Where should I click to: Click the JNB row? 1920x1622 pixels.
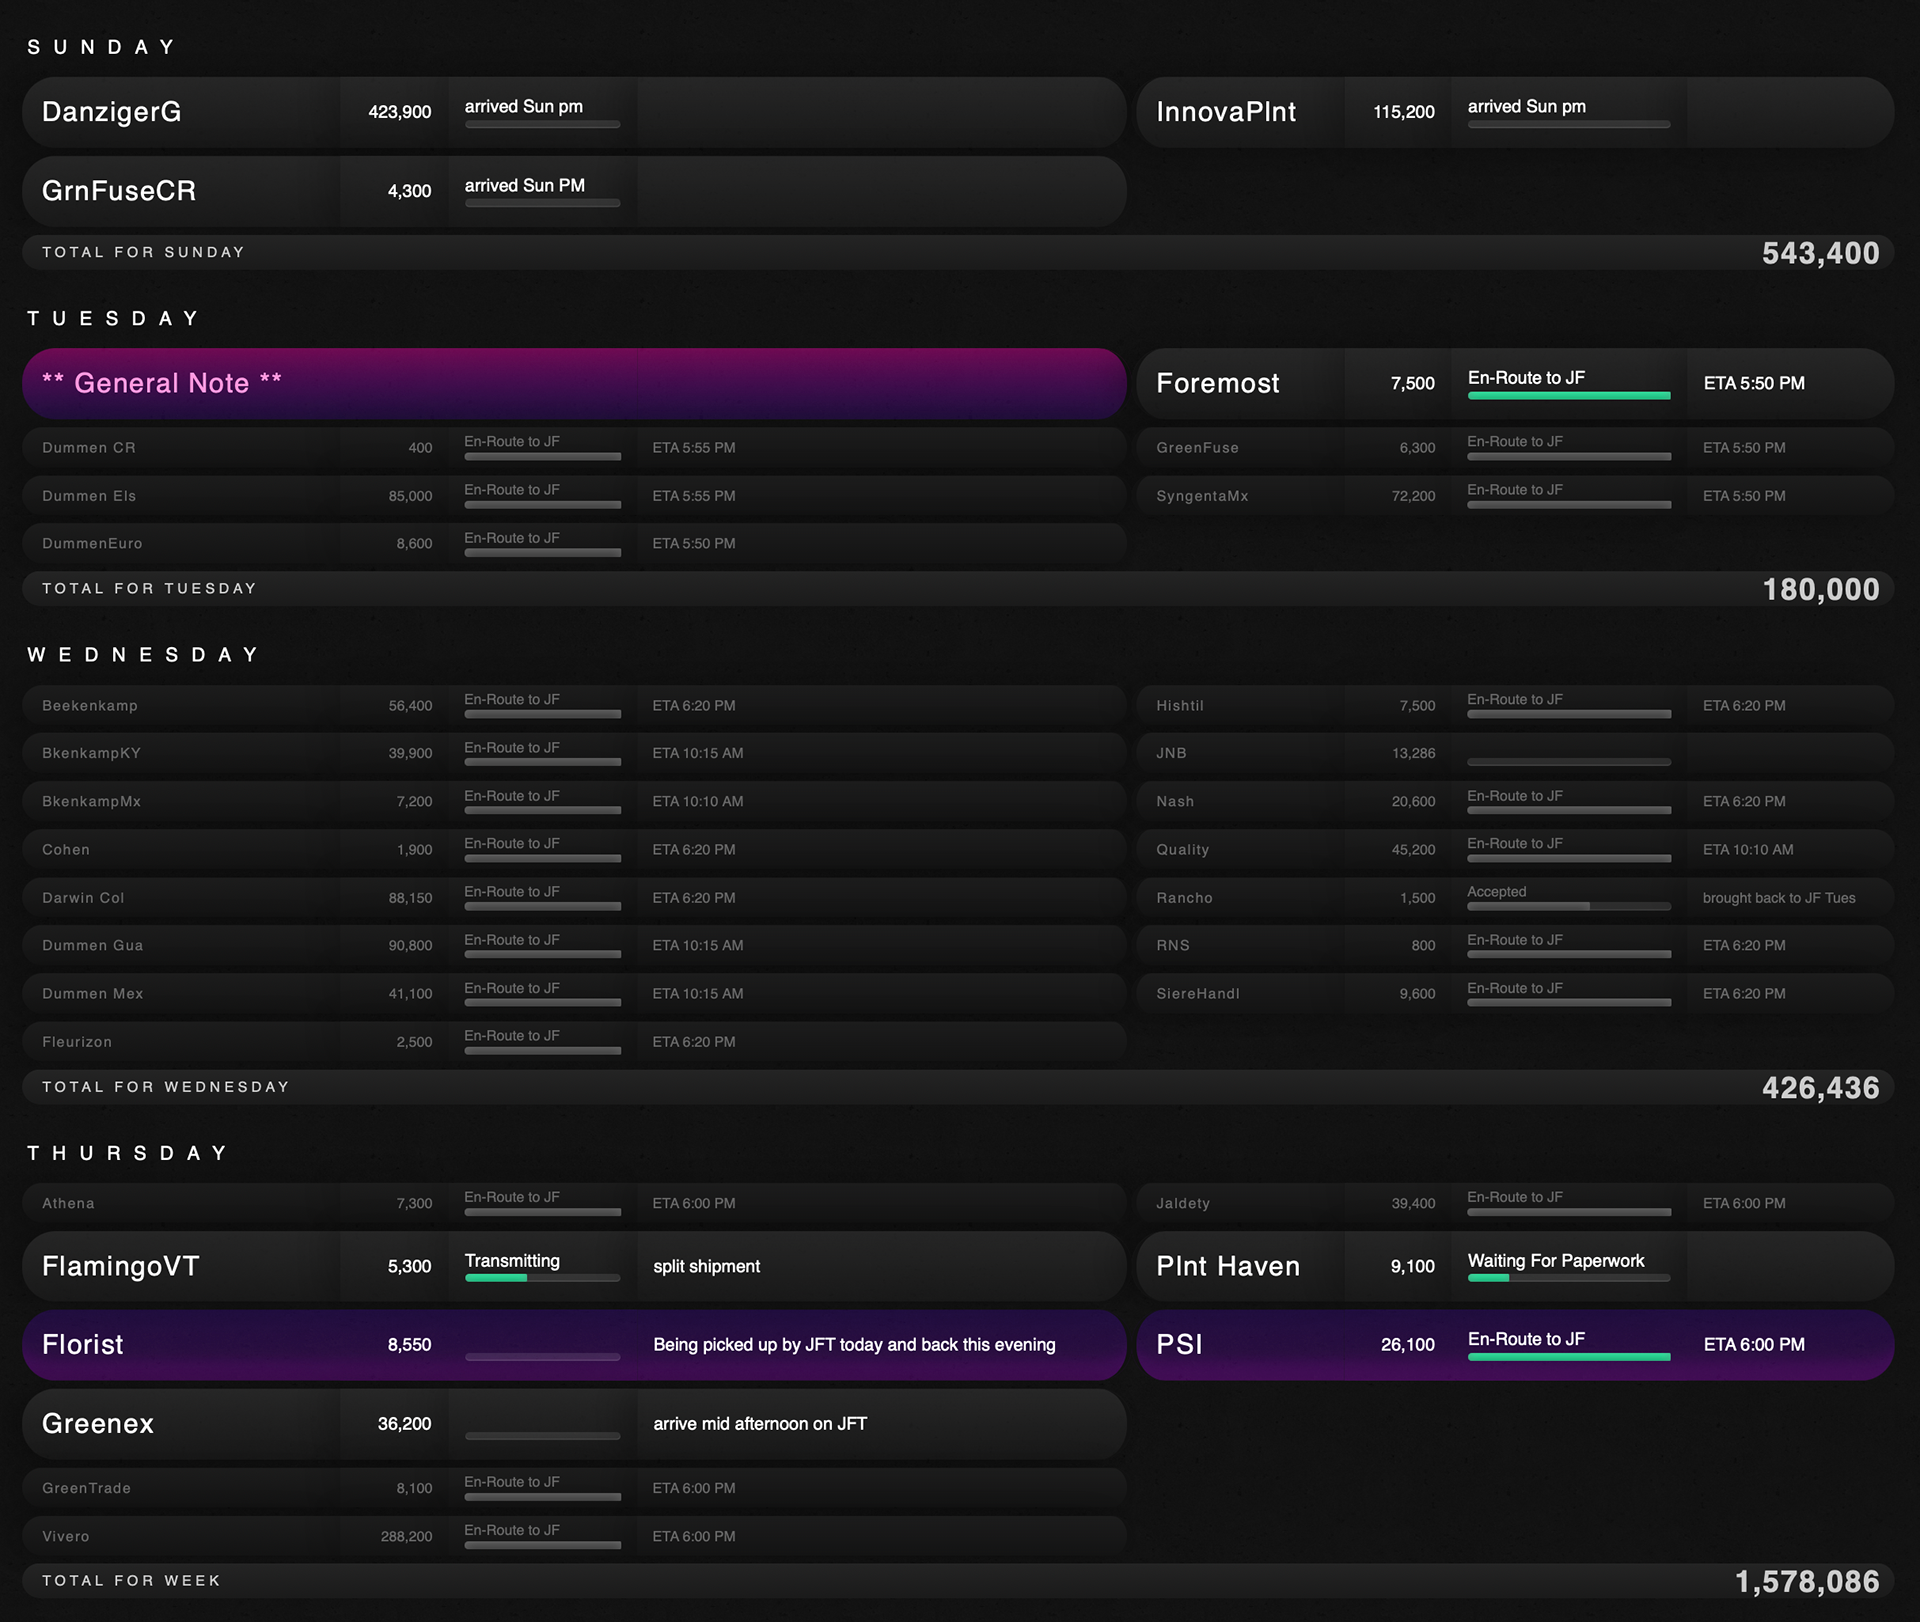[x=1515, y=754]
